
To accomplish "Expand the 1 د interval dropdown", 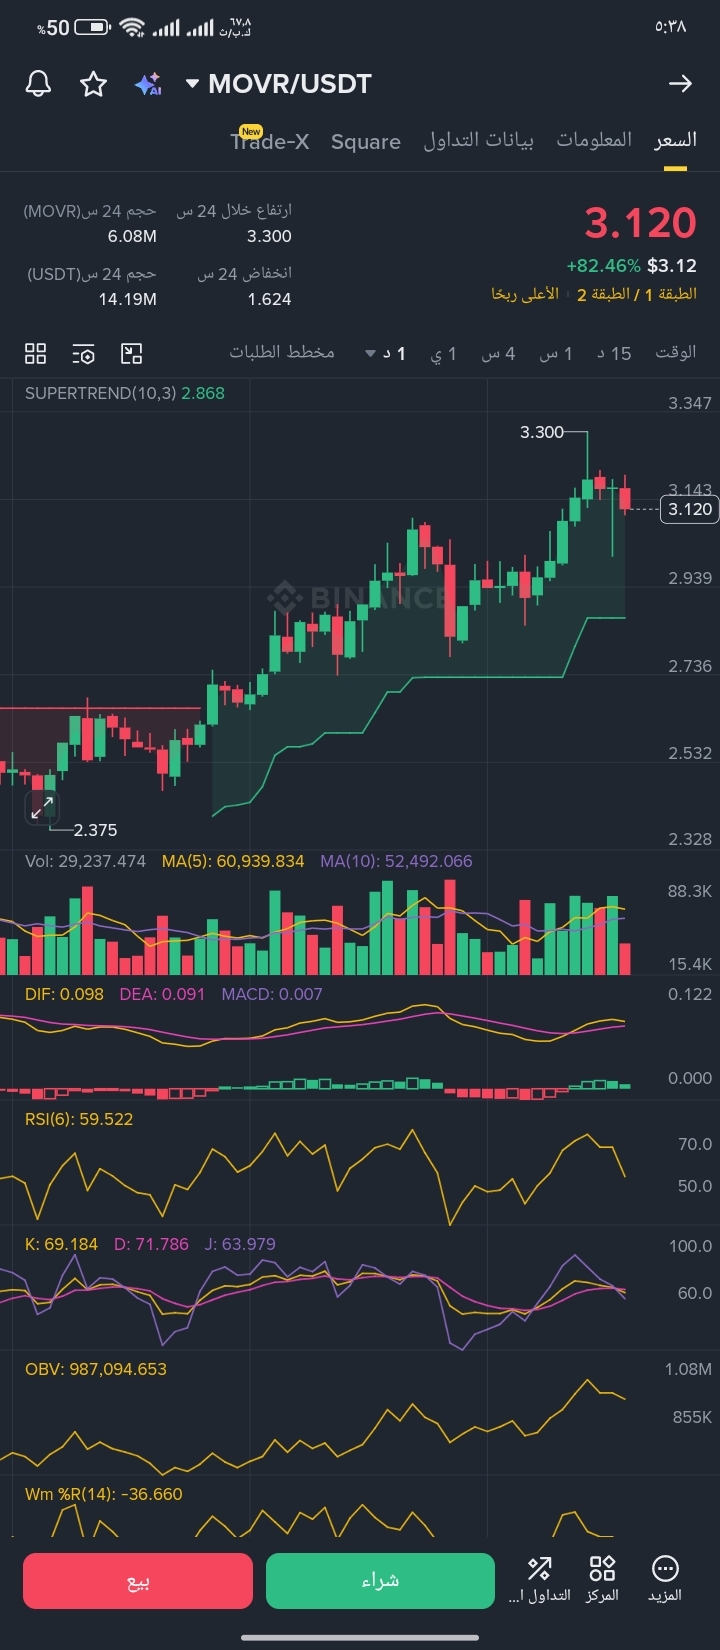I will (385, 353).
